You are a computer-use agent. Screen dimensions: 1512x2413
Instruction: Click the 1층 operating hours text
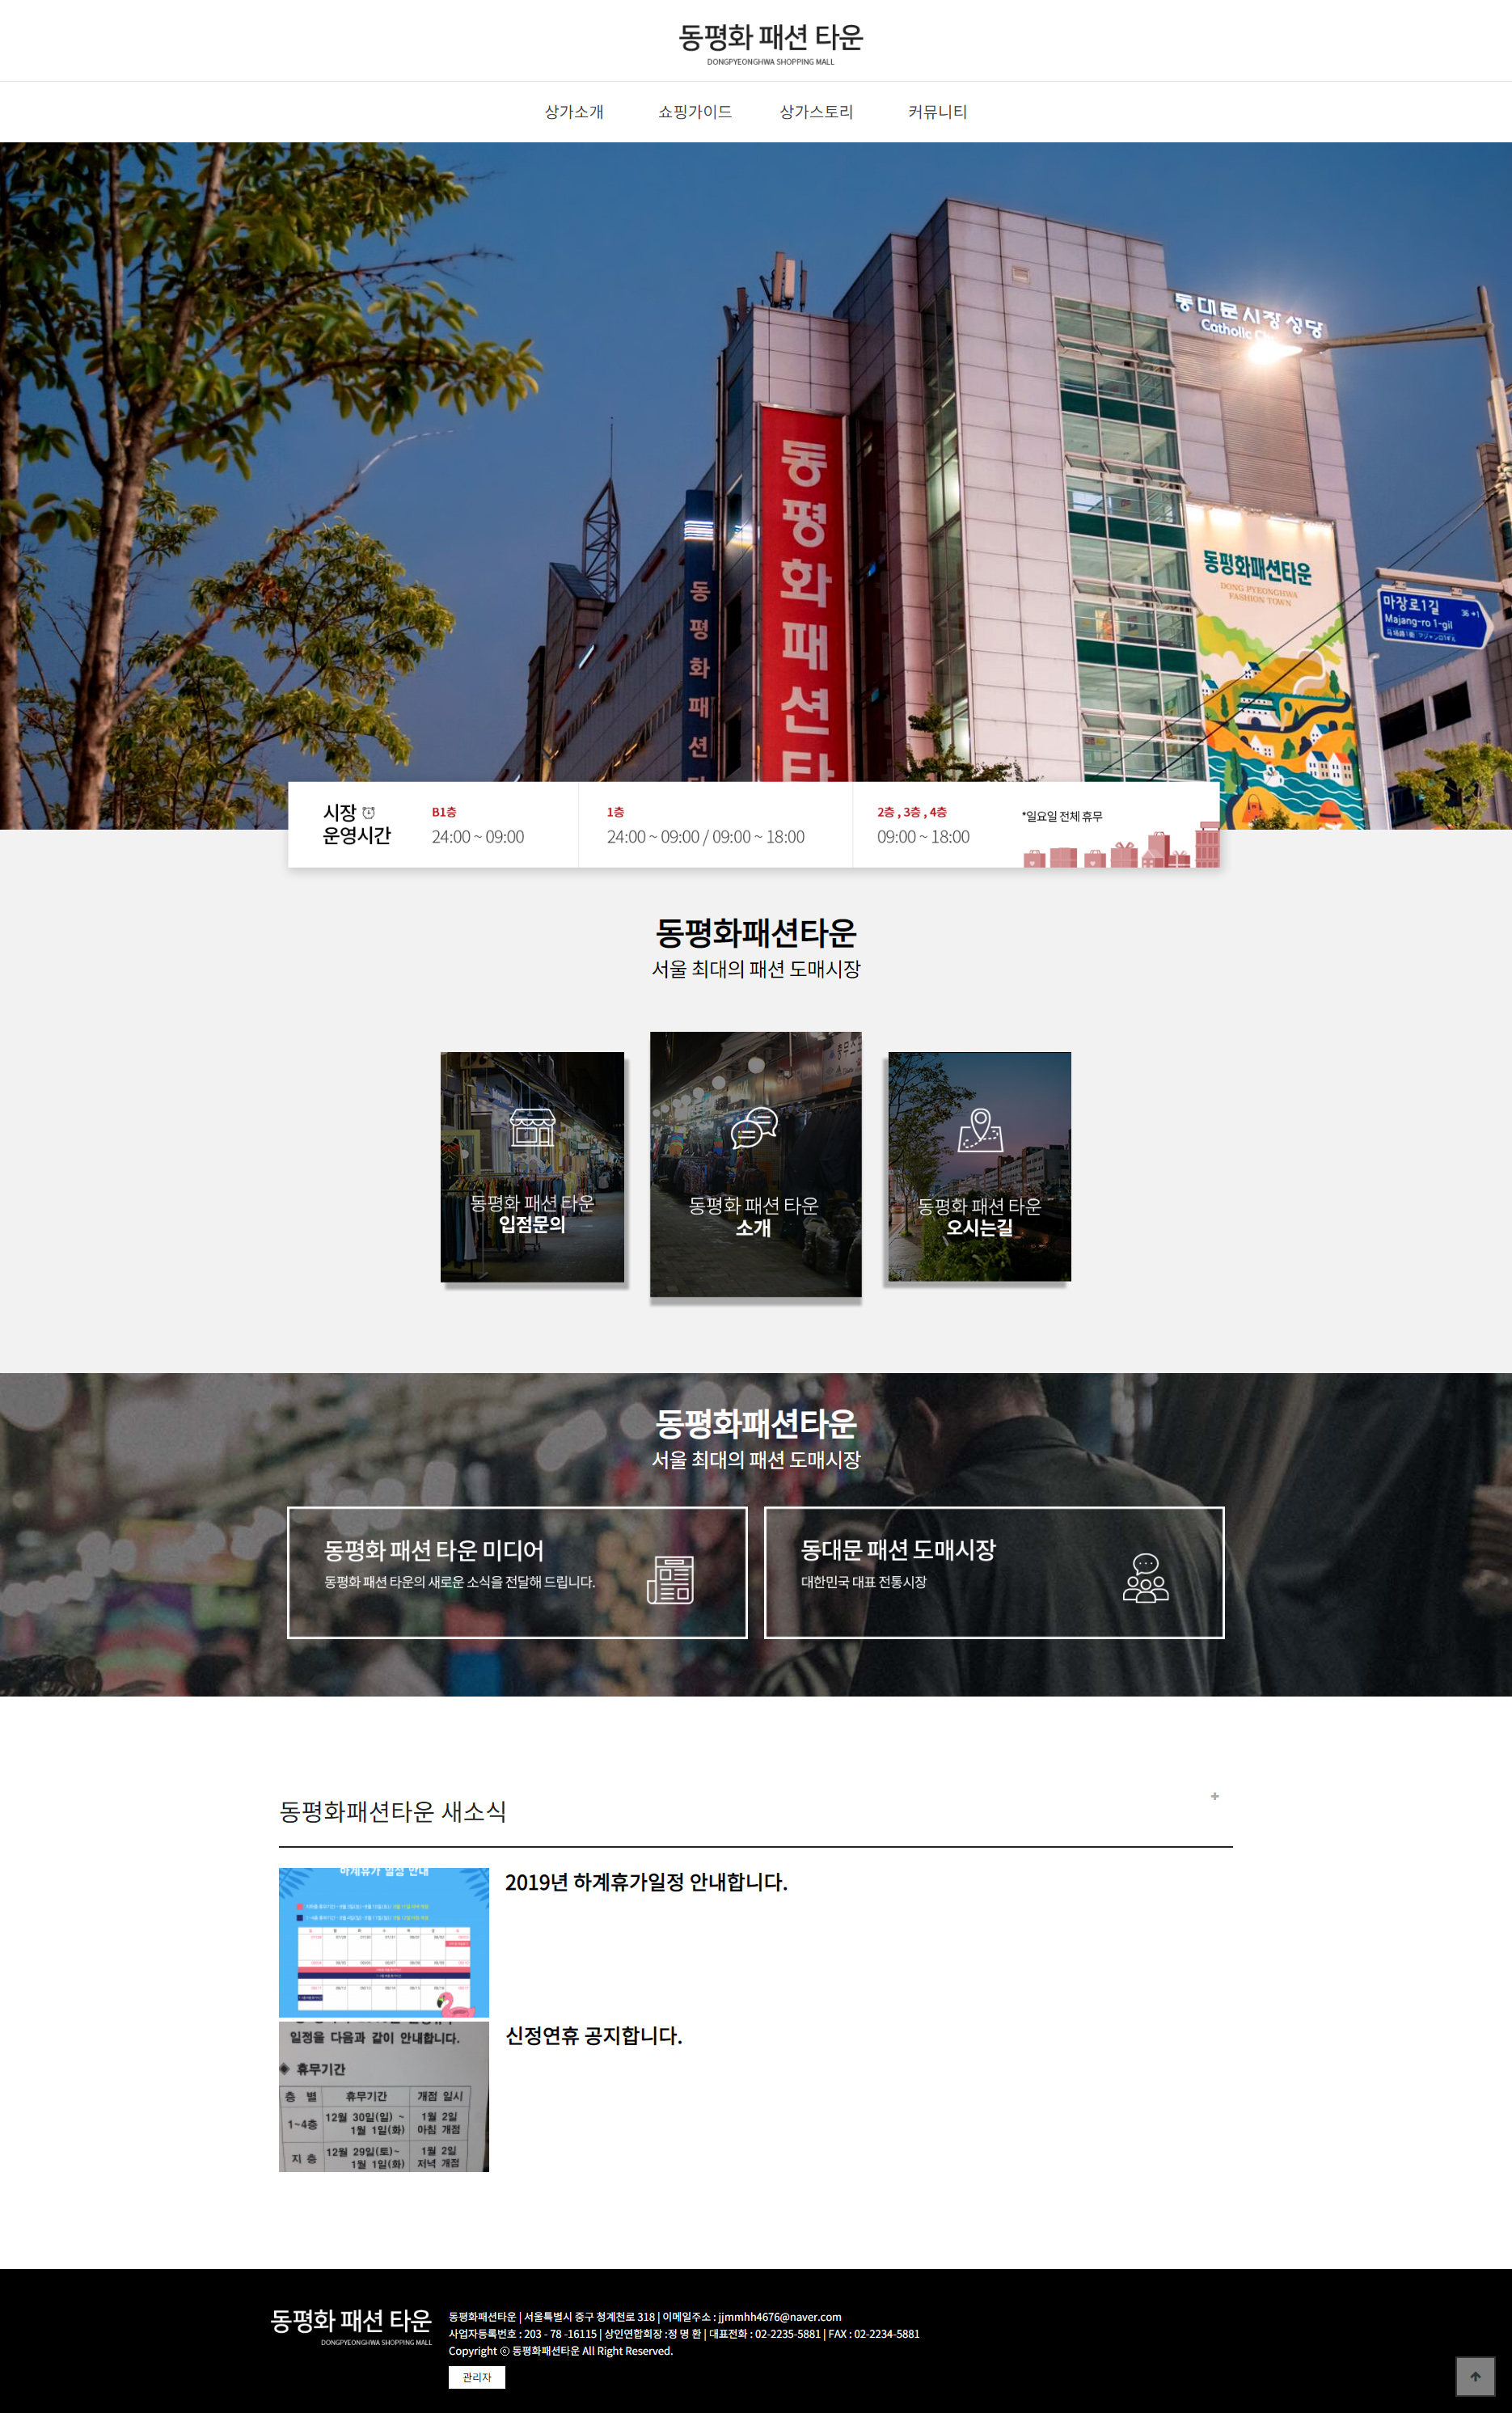click(706, 826)
